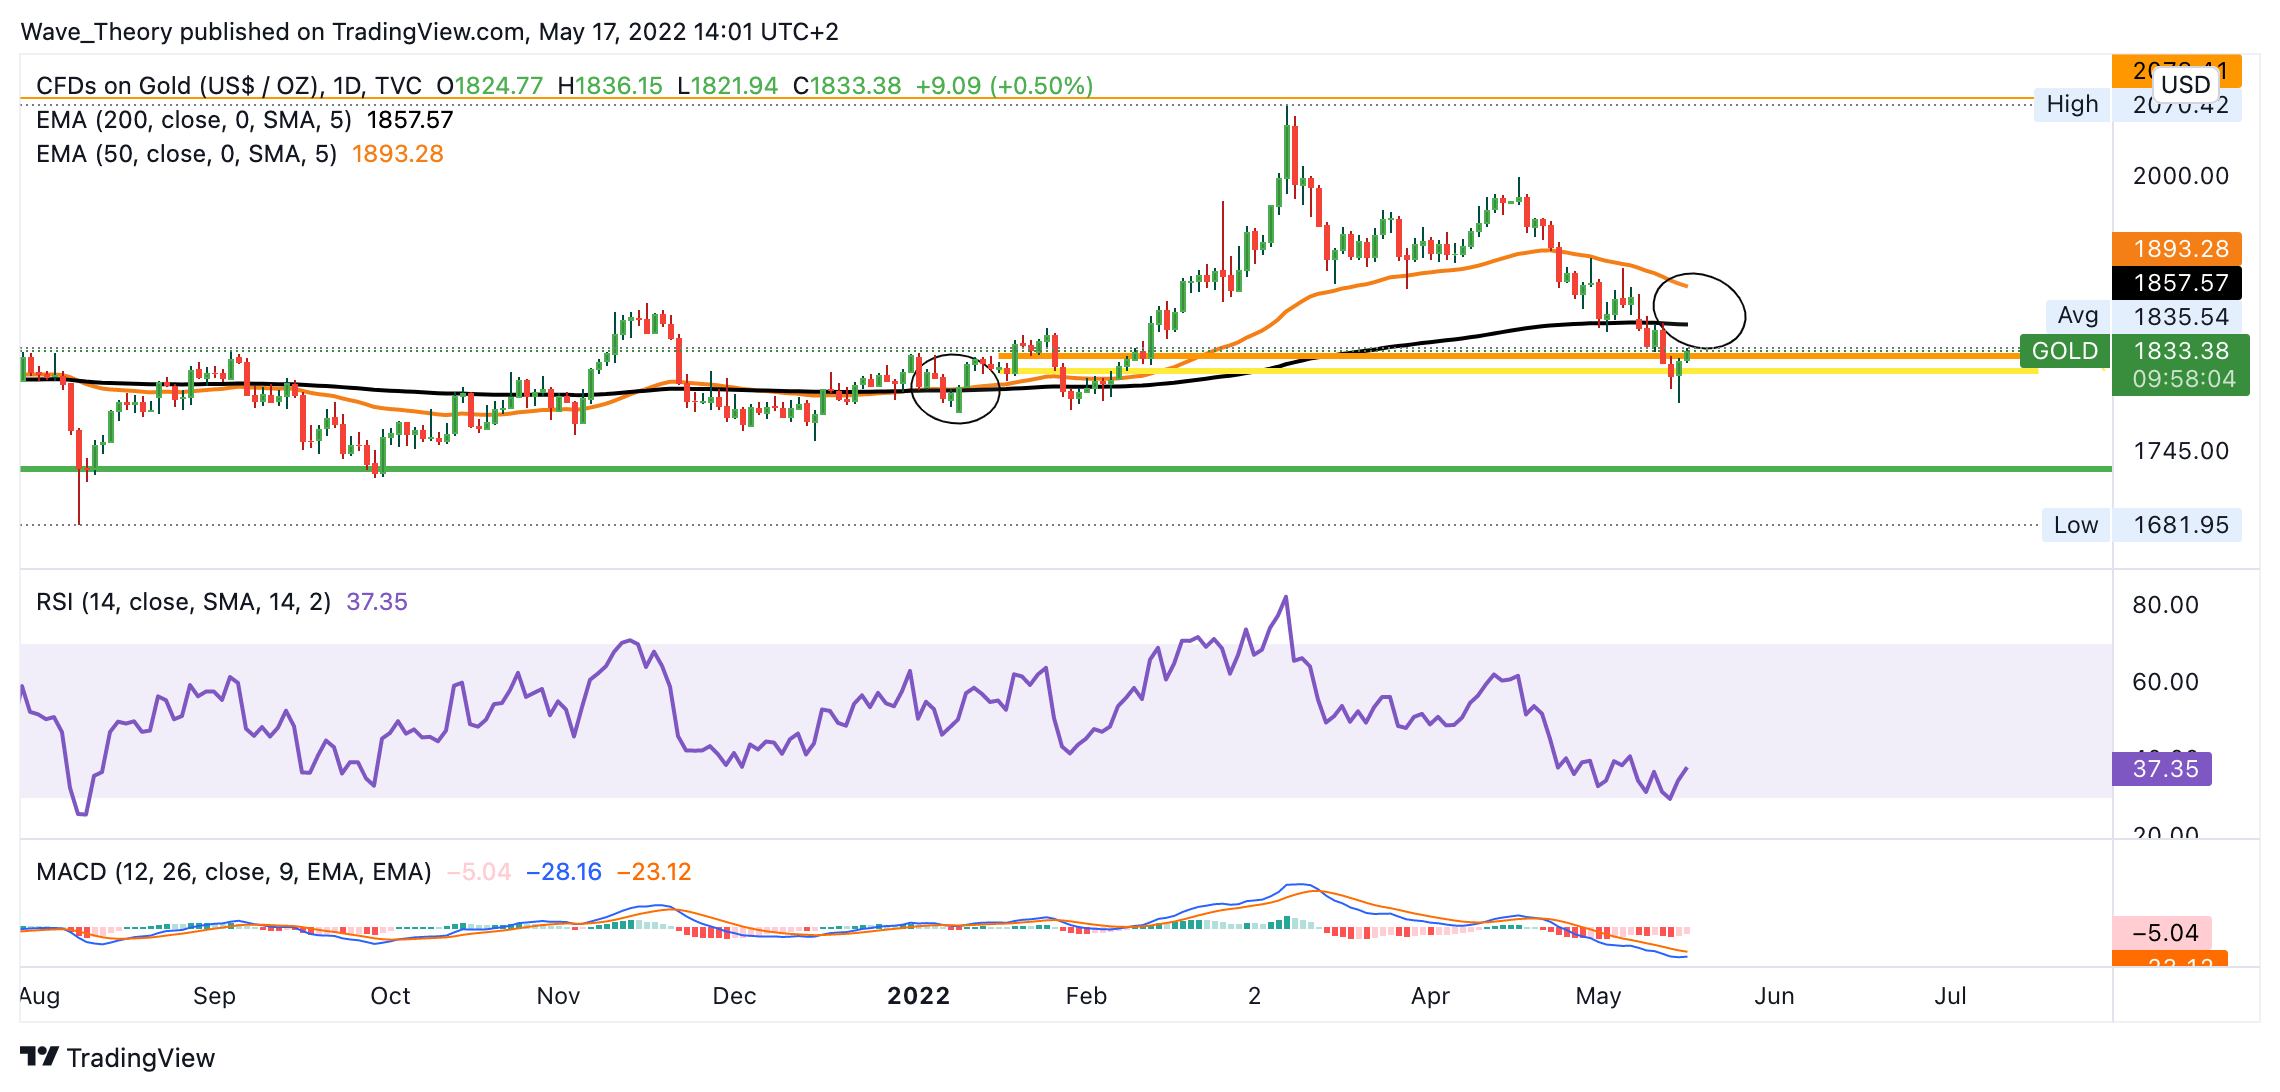Click the High price label
The image size is (2280, 1092).
2071,104
